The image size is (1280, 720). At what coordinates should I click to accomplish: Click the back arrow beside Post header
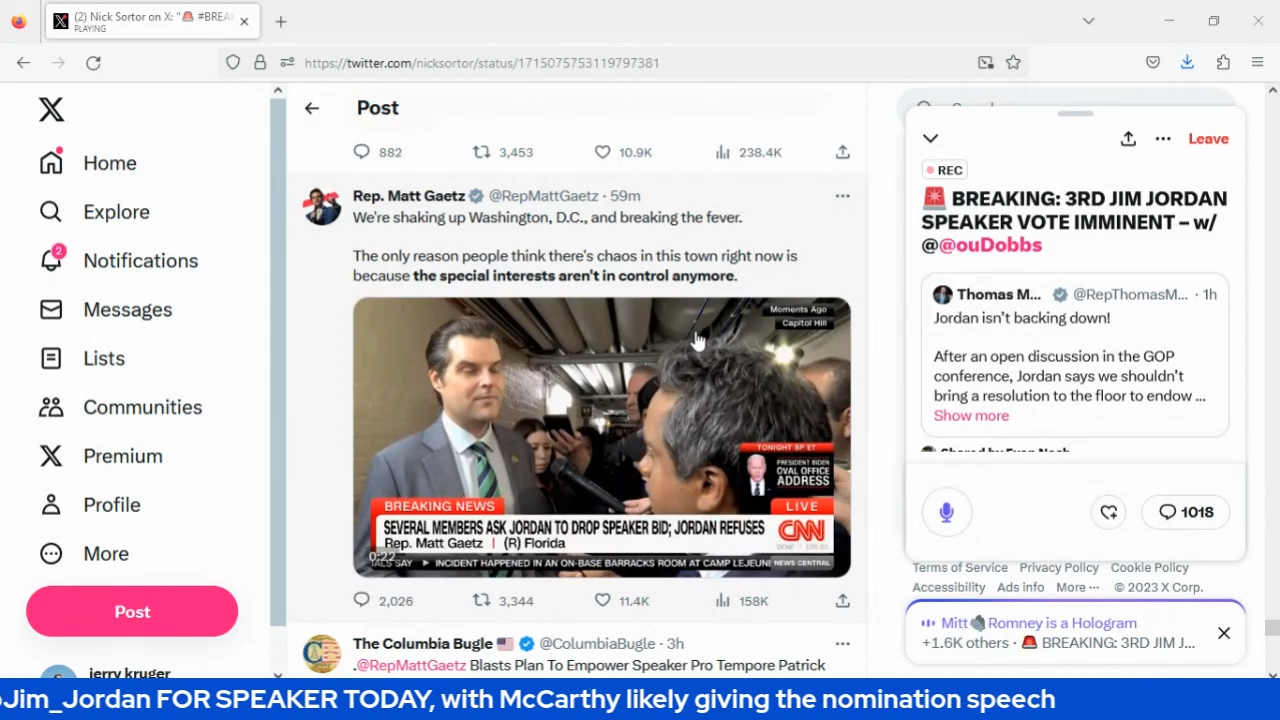point(312,108)
